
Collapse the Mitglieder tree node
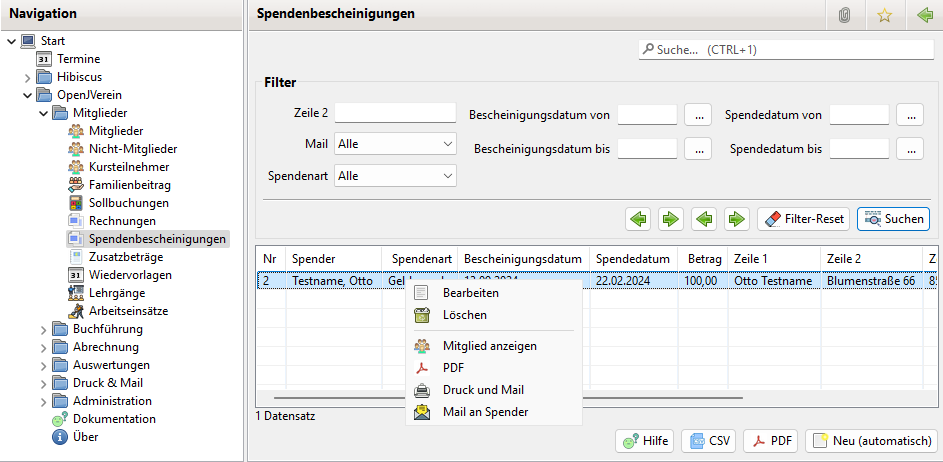tap(43, 113)
